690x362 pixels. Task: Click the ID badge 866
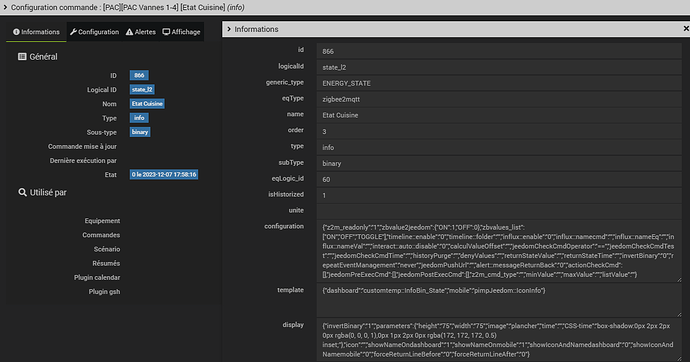[x=139, y=75]
